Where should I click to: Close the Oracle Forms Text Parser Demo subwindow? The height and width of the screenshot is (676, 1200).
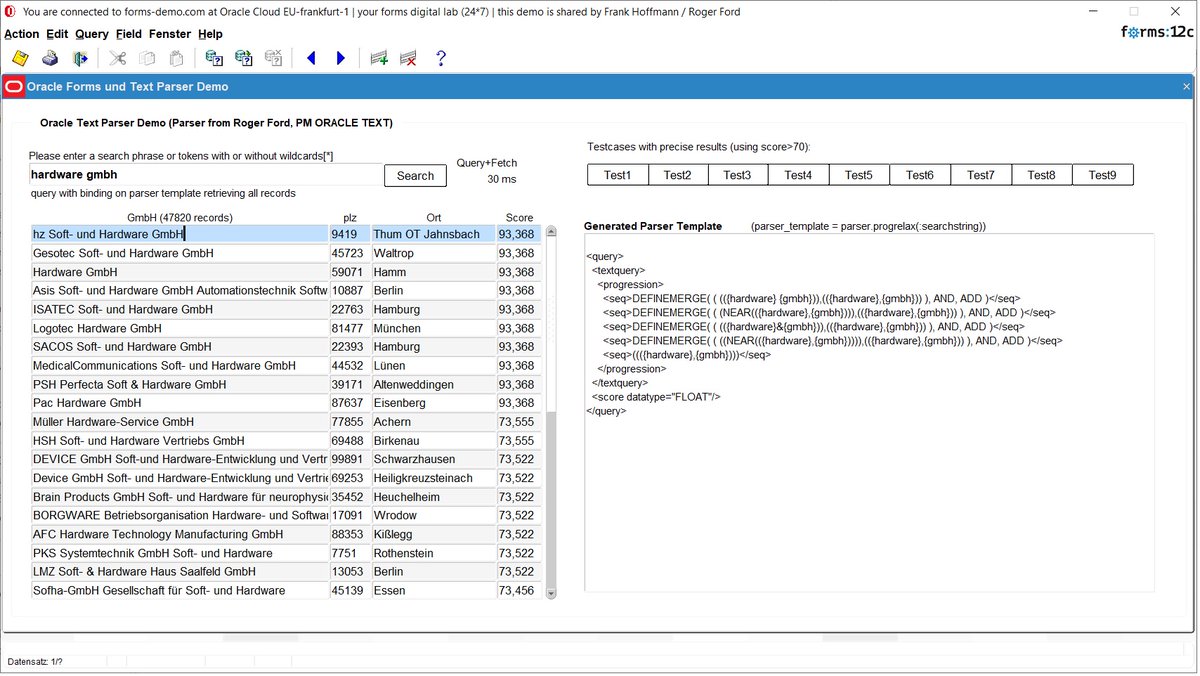[x=1187, y=87]
